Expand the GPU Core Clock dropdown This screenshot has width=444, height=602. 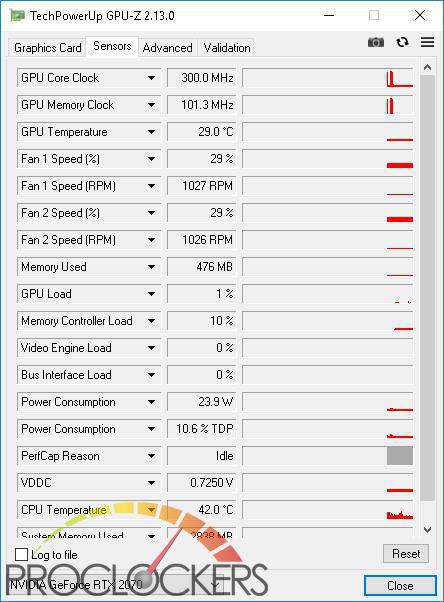coord(151,78)
